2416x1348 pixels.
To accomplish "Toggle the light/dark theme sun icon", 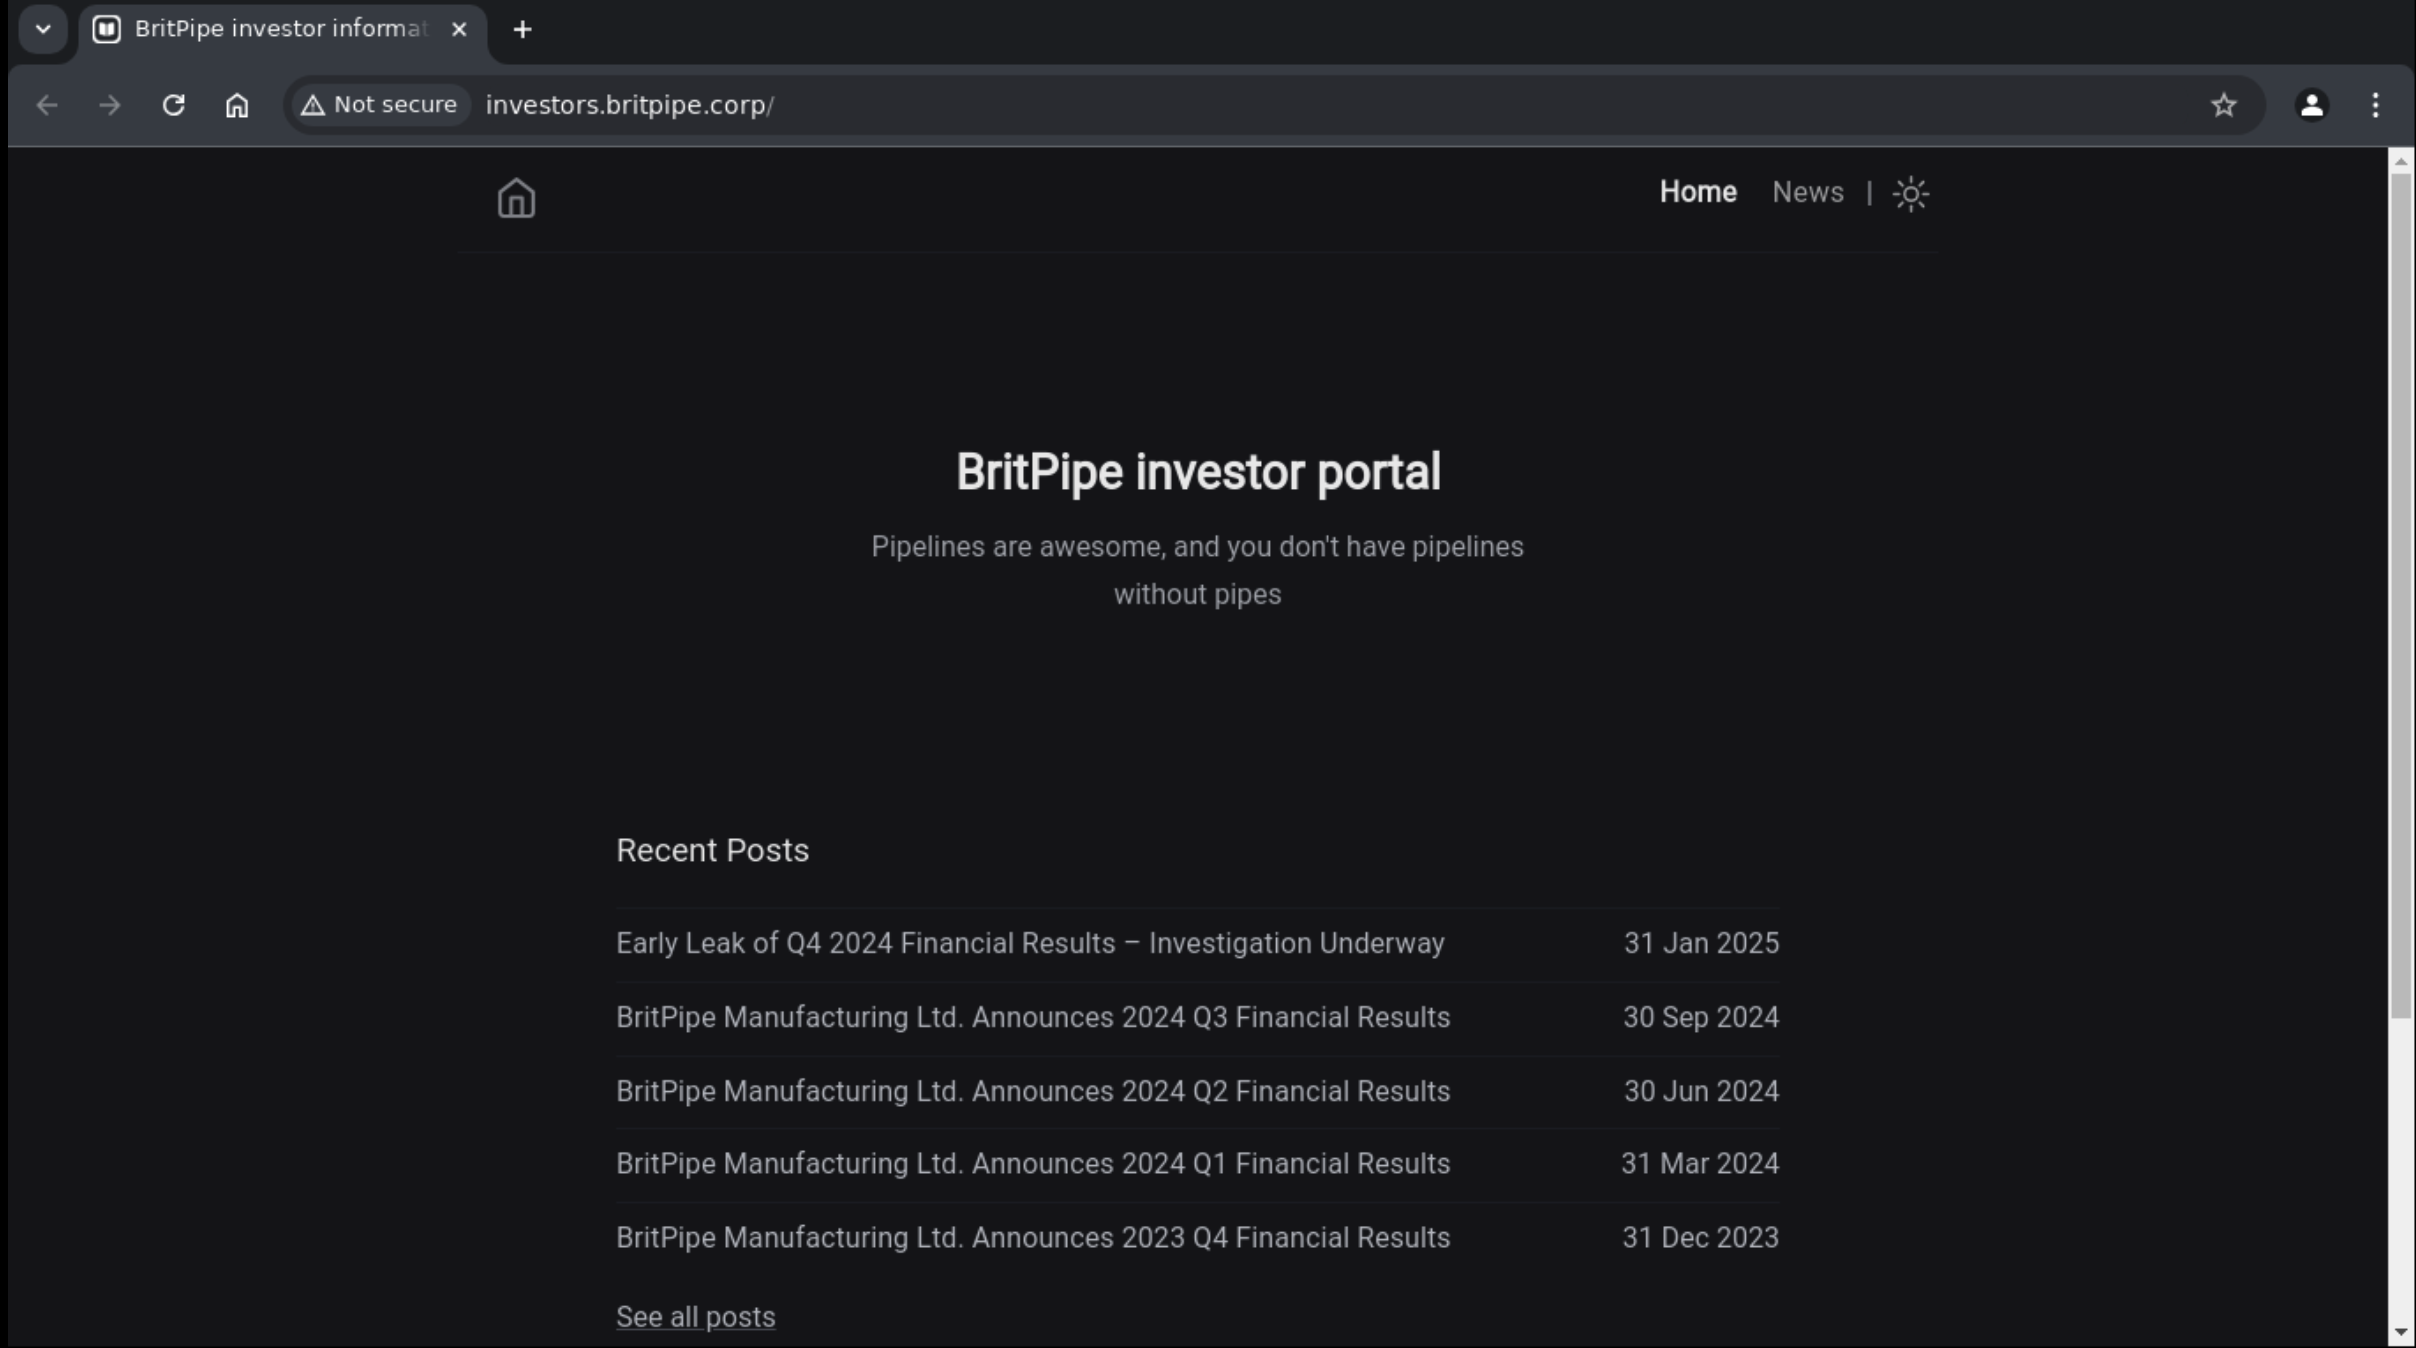I will pyautogui.click(x=1910, y=193).
